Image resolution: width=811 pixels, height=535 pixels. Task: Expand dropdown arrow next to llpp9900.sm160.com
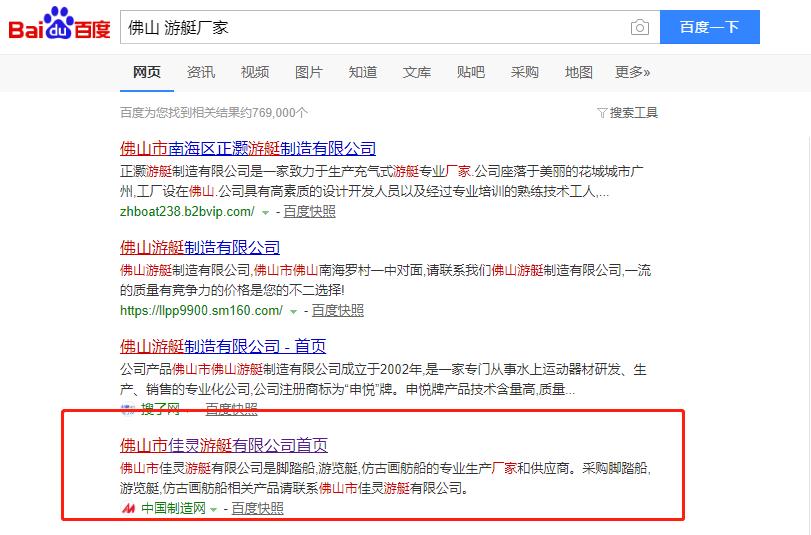pos(293,311)
